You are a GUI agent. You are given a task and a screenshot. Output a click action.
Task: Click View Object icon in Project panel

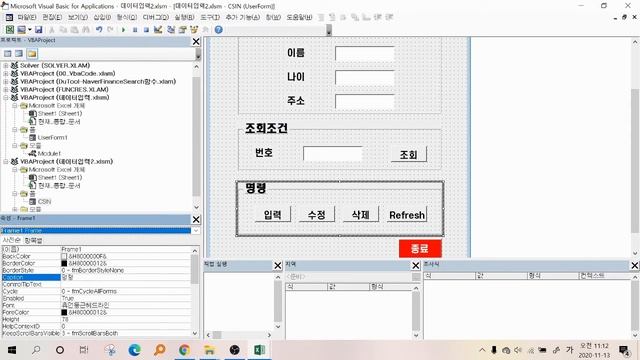coord(19,53)
